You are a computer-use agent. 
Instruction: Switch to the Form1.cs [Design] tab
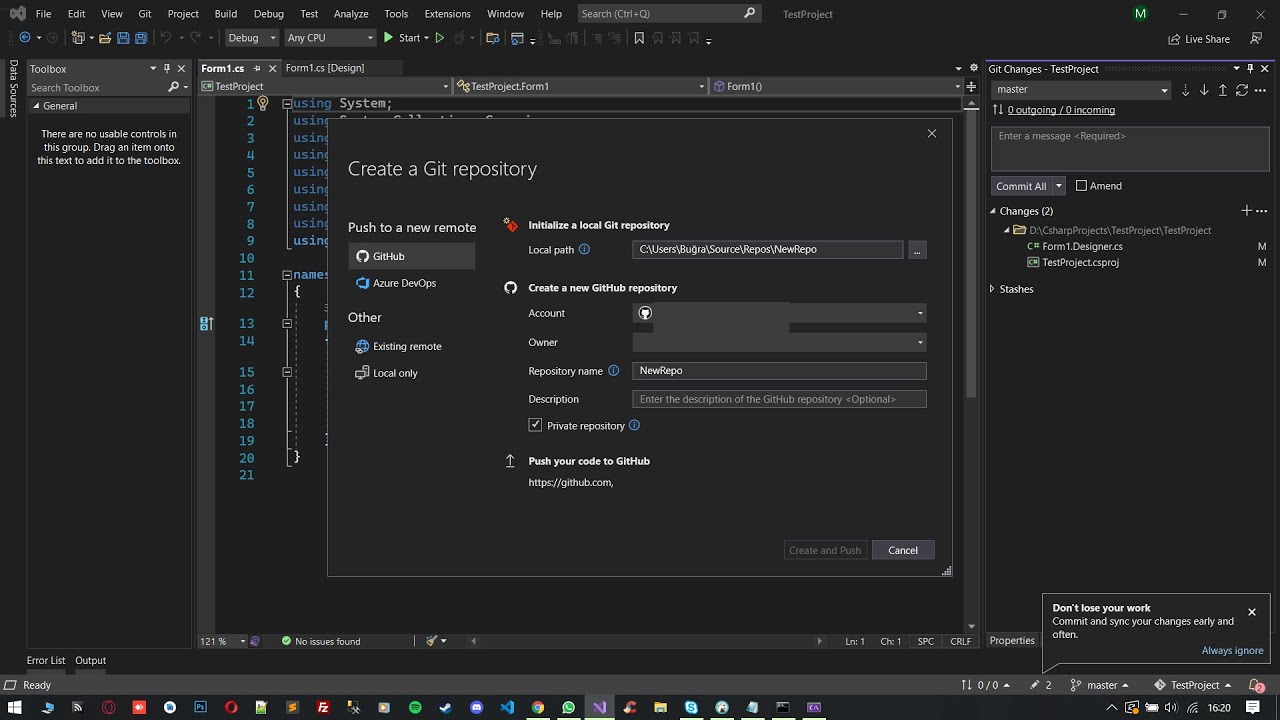pyautogui.click(x=325, y=68)
